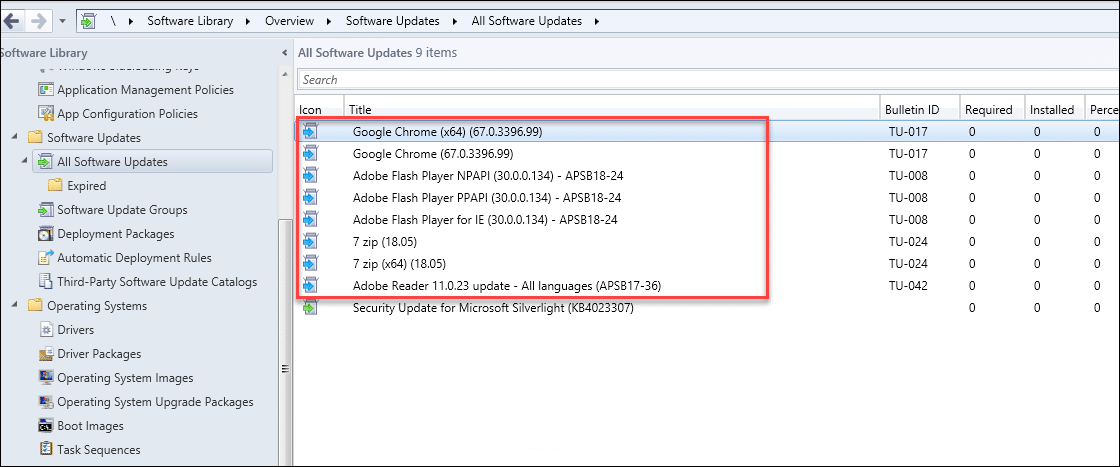Select Adobe Flash Player for IE row

pyautogui.click(x=707, y=219)
